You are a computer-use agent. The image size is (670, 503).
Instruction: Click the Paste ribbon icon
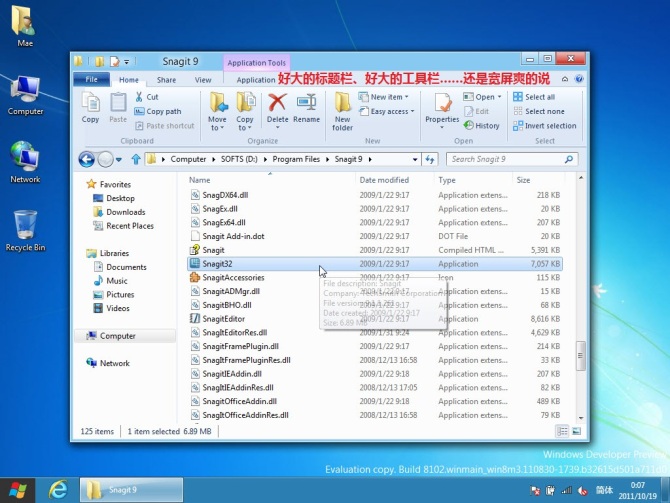118,108
